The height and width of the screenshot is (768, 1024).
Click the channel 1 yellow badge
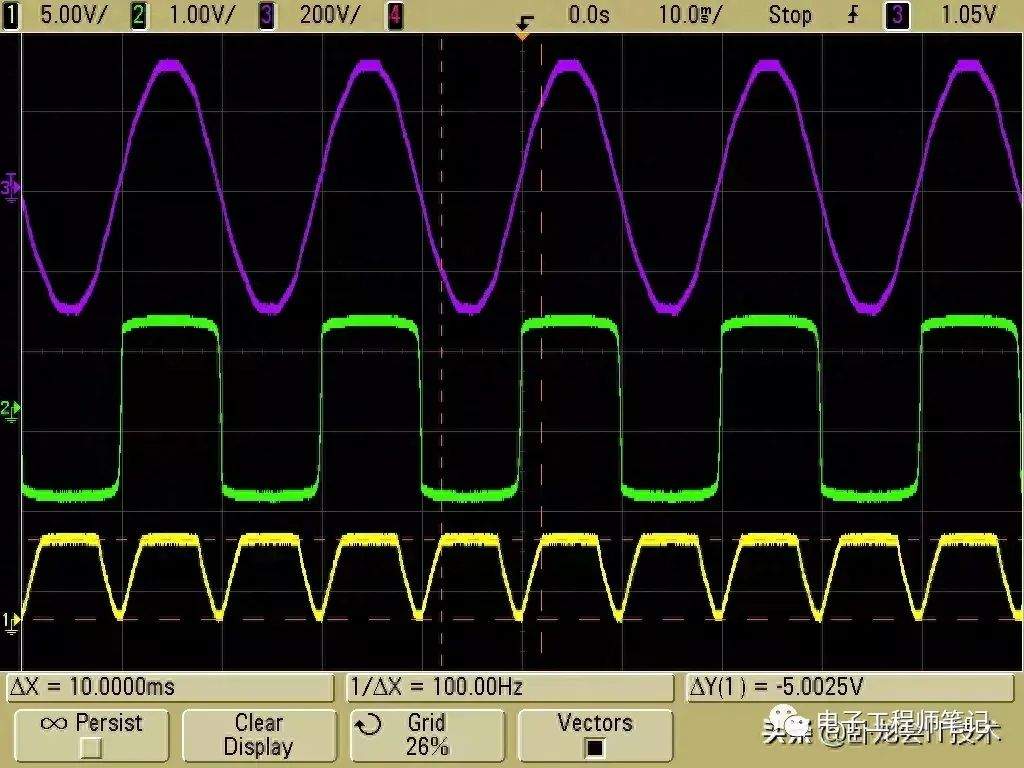tap(12, 15)
